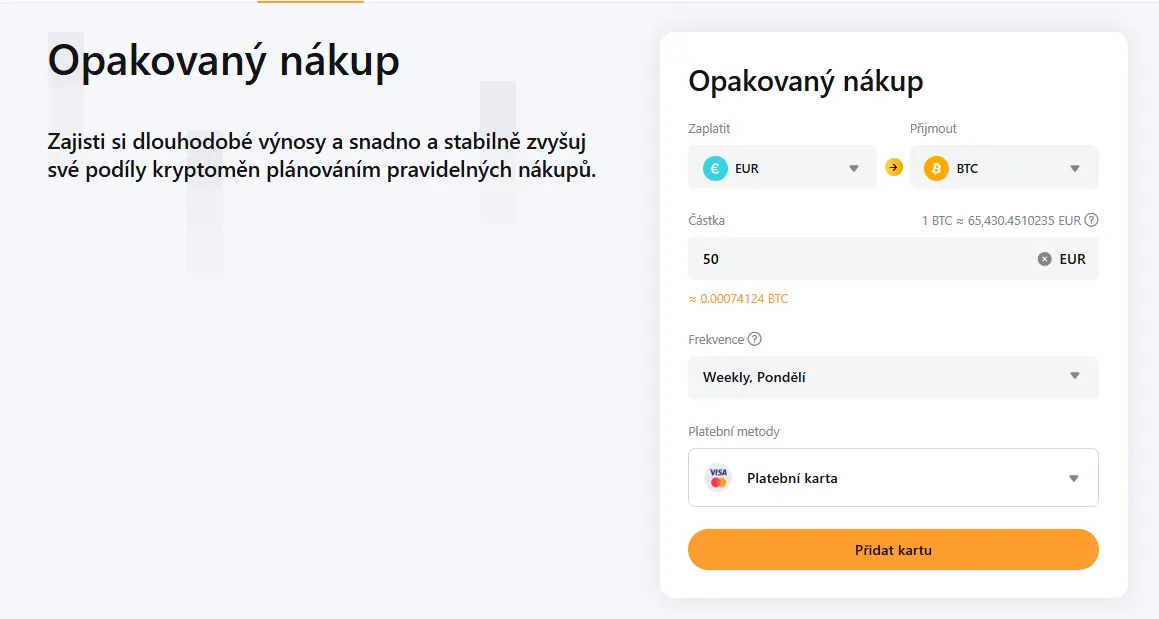Screen dimensions: 1159x619
Task: Click the yellow arrow between the currencies
Action: pyautogui.click(x=894, y=168)
